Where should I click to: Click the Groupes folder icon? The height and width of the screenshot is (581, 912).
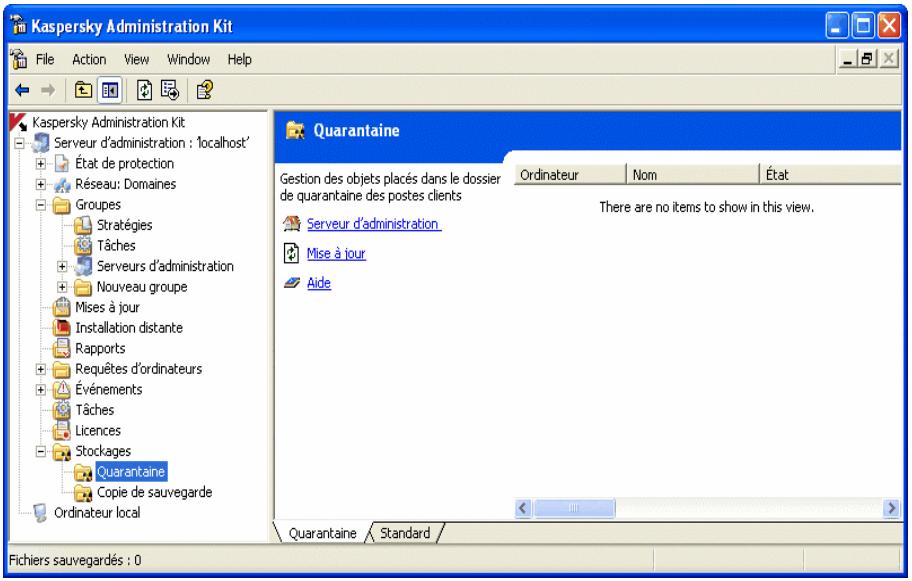(62, 205)
